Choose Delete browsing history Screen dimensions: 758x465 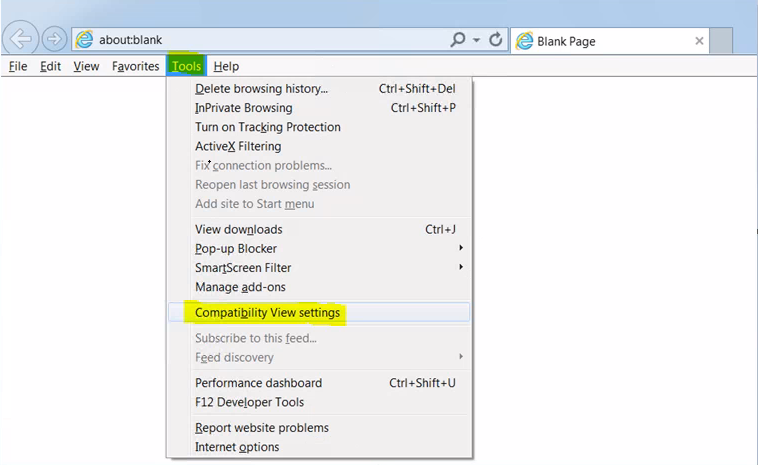319,89
